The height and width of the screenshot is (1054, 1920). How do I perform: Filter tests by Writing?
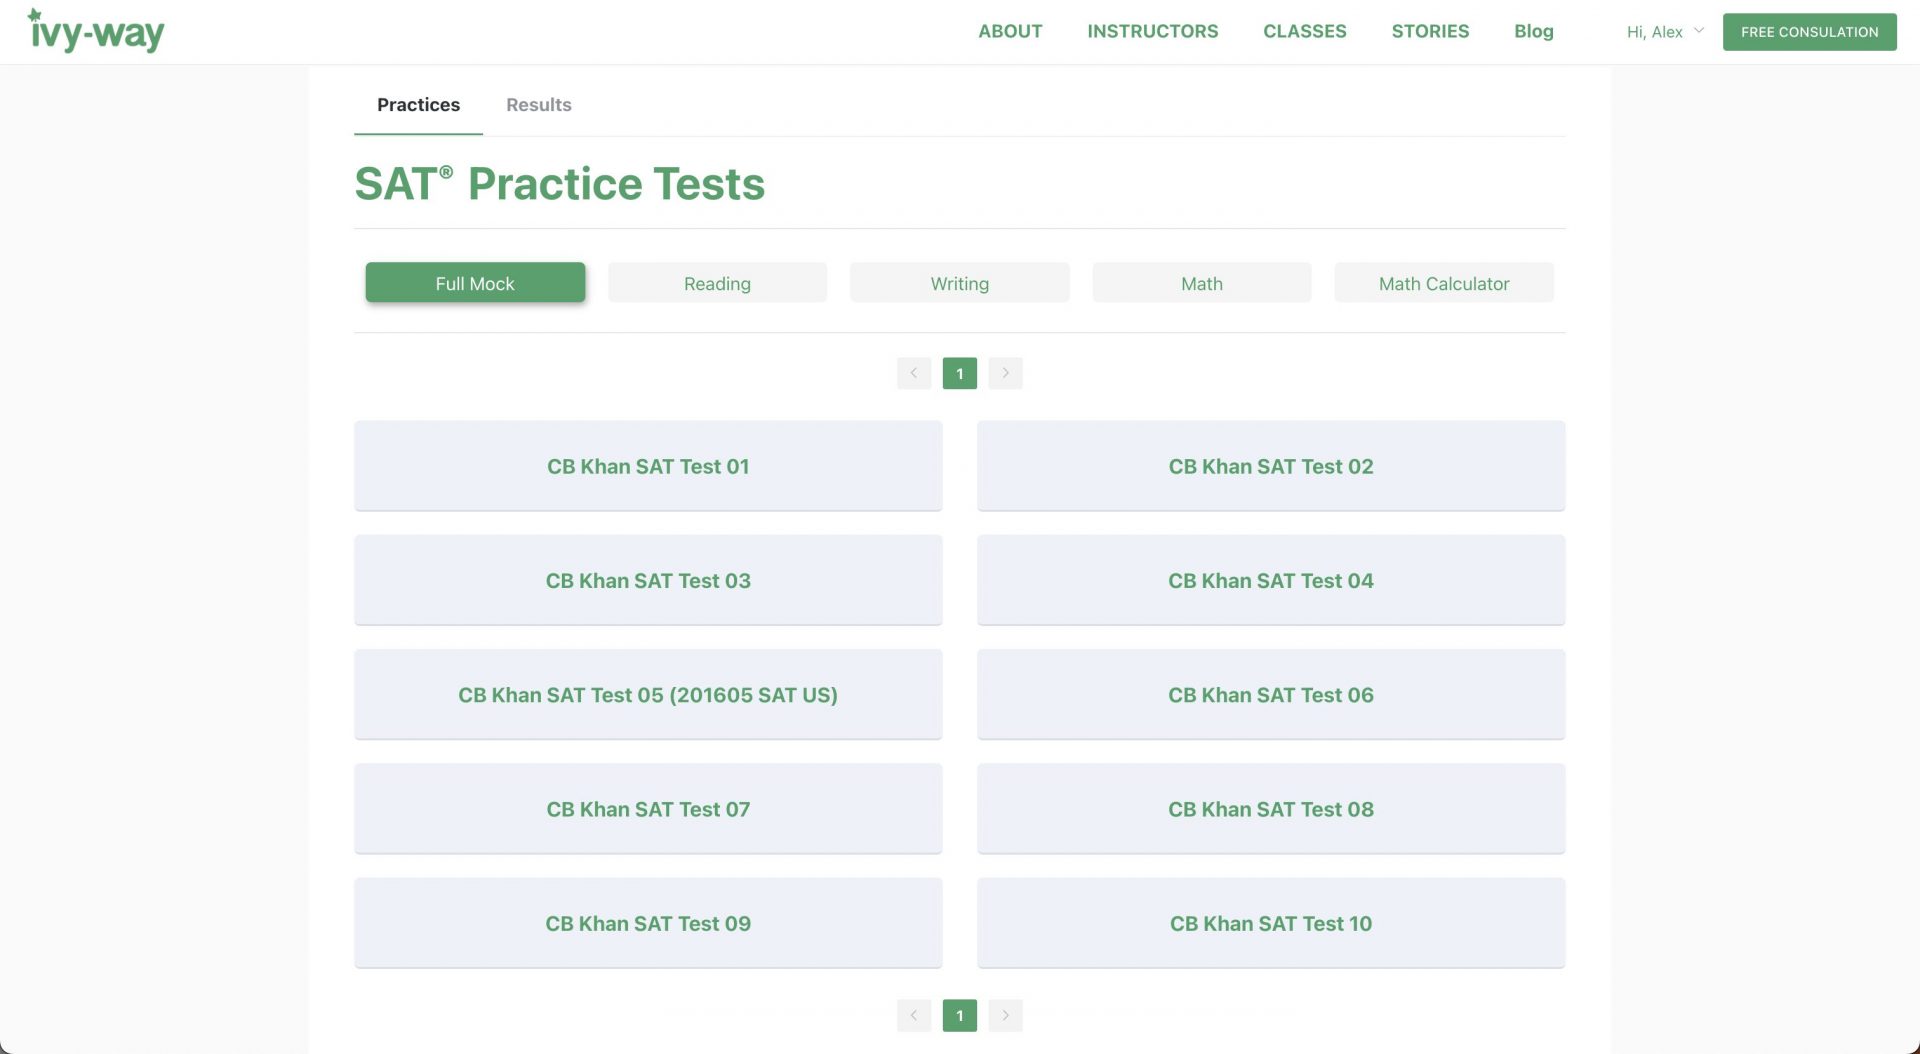click(959, 283)
